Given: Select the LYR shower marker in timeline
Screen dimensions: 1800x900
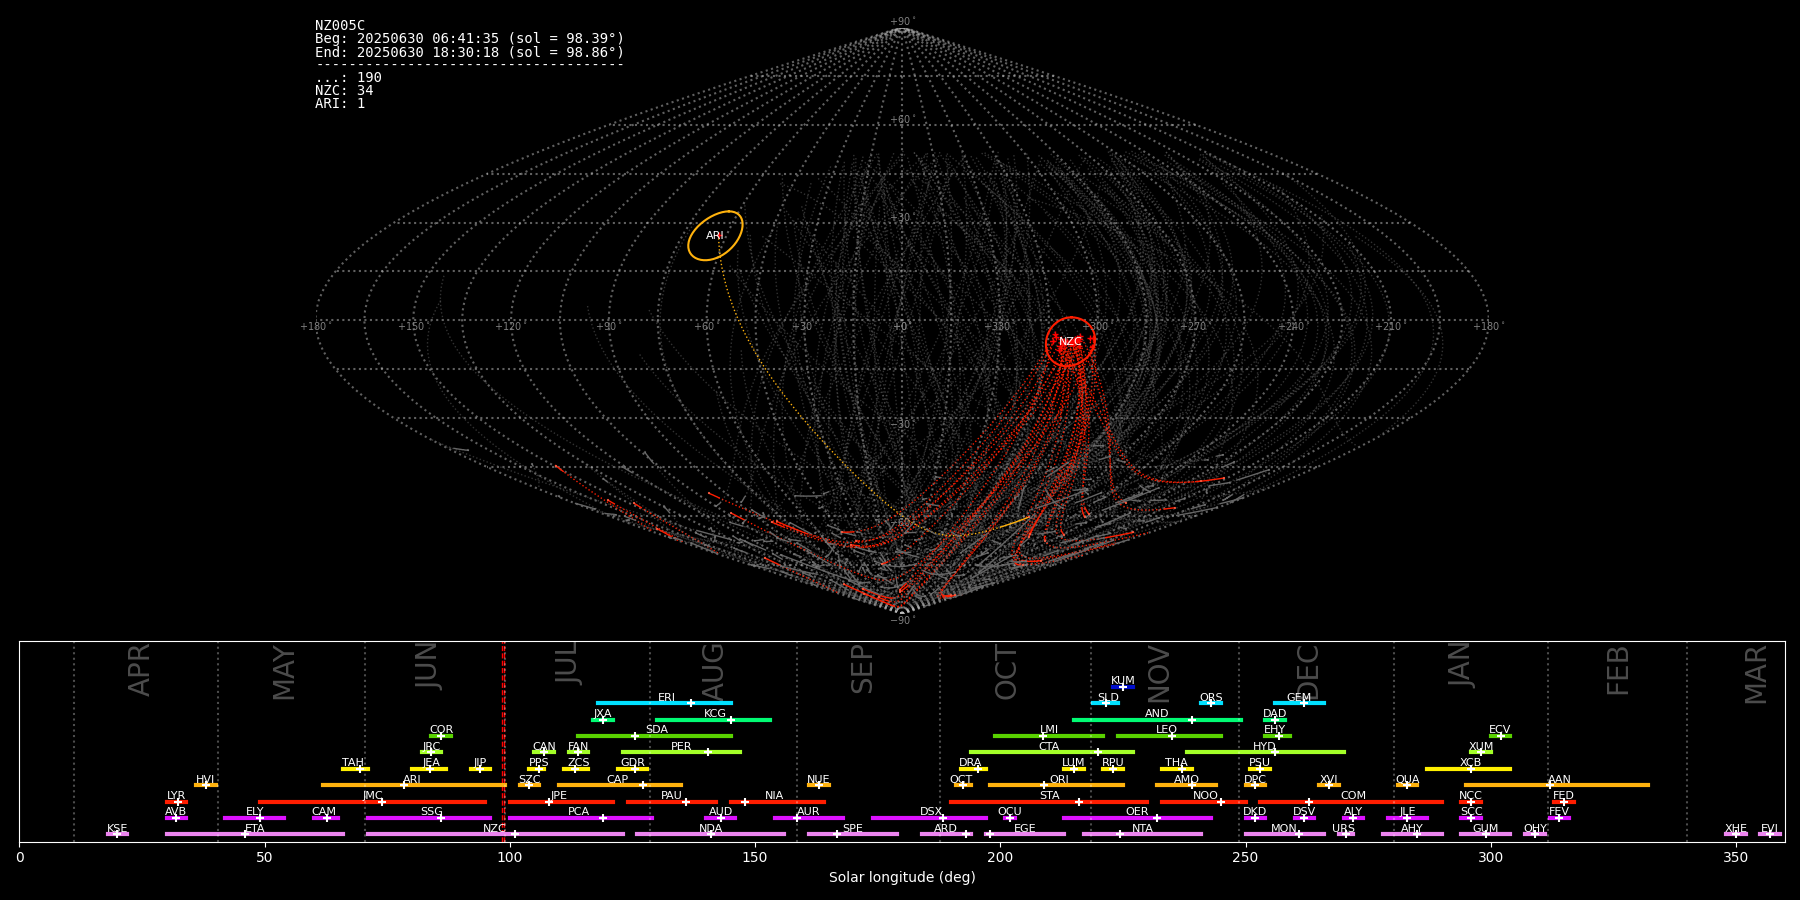Looking at the screenshot, I should tap(176, 801).
